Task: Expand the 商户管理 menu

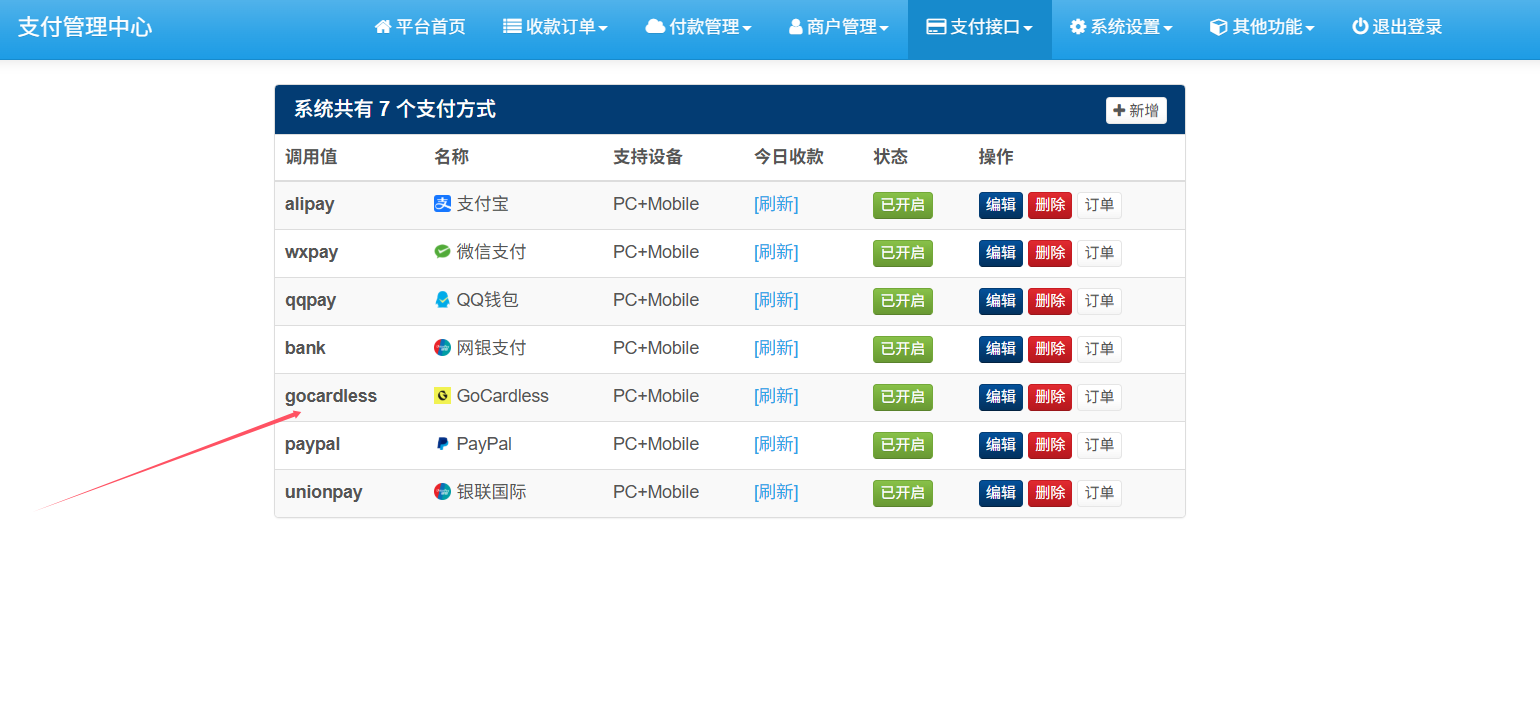Action: 838,27
